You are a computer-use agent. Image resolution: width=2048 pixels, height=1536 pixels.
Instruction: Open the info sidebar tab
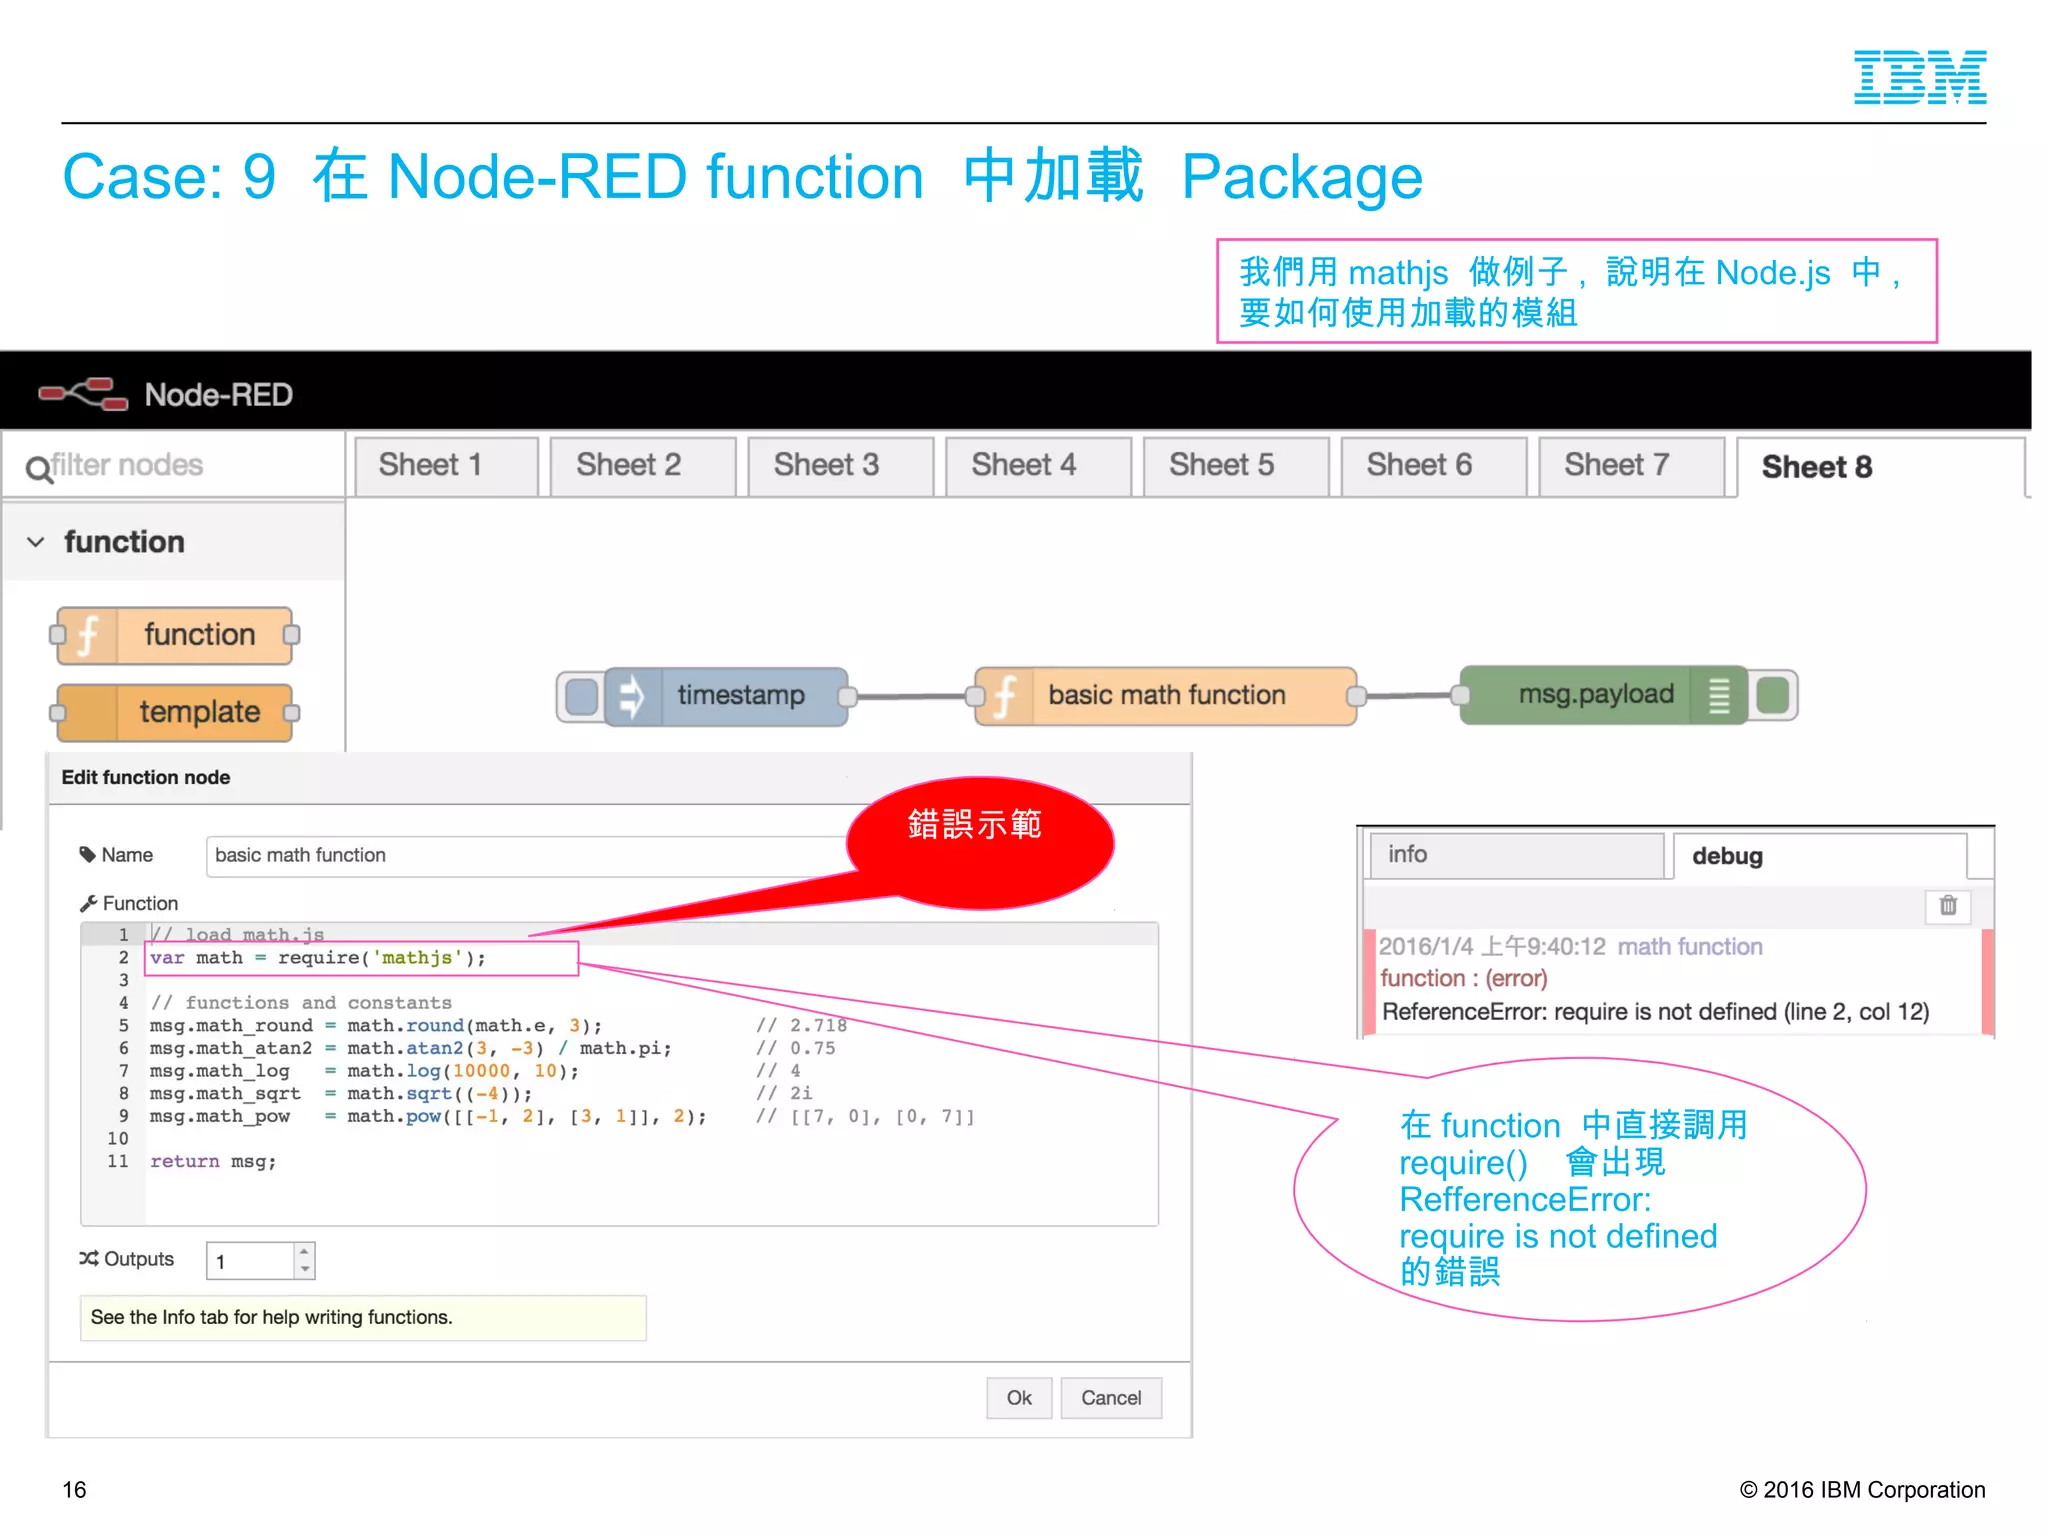coord(1516,856)
